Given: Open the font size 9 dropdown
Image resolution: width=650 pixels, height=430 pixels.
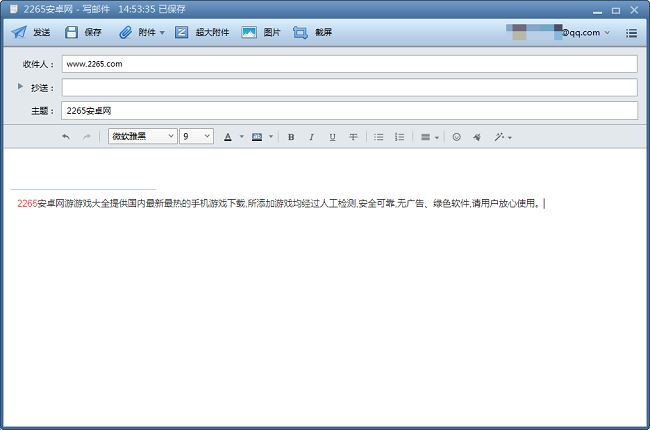Looking at the screenshot, I should pos(196,136).
